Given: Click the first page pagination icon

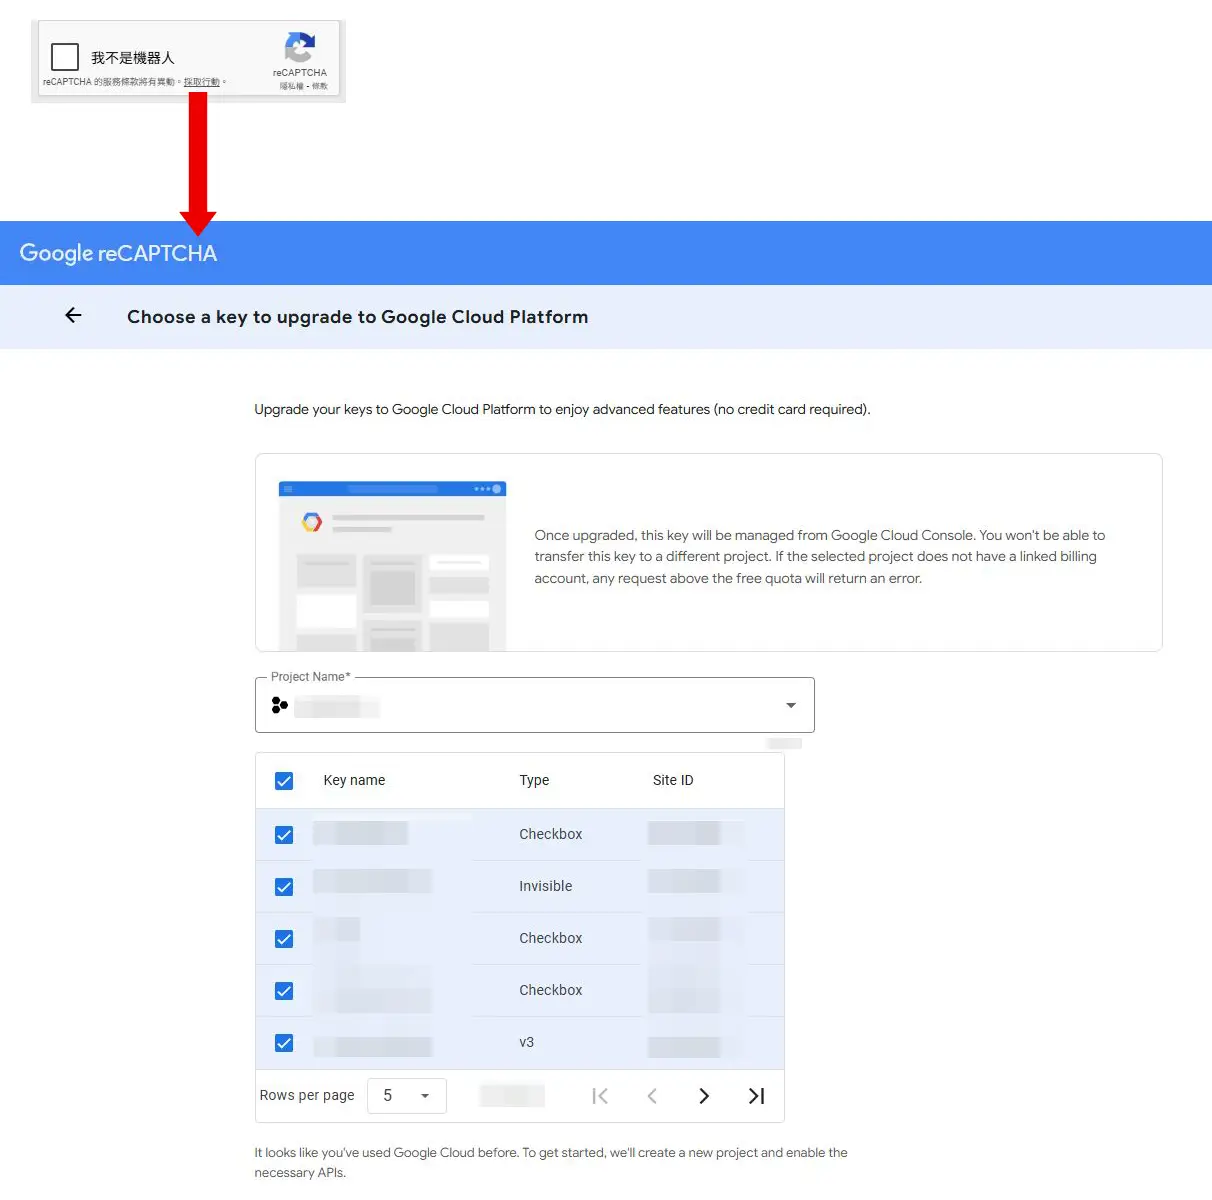Looking at the screenshot, I should (600, 1096).
